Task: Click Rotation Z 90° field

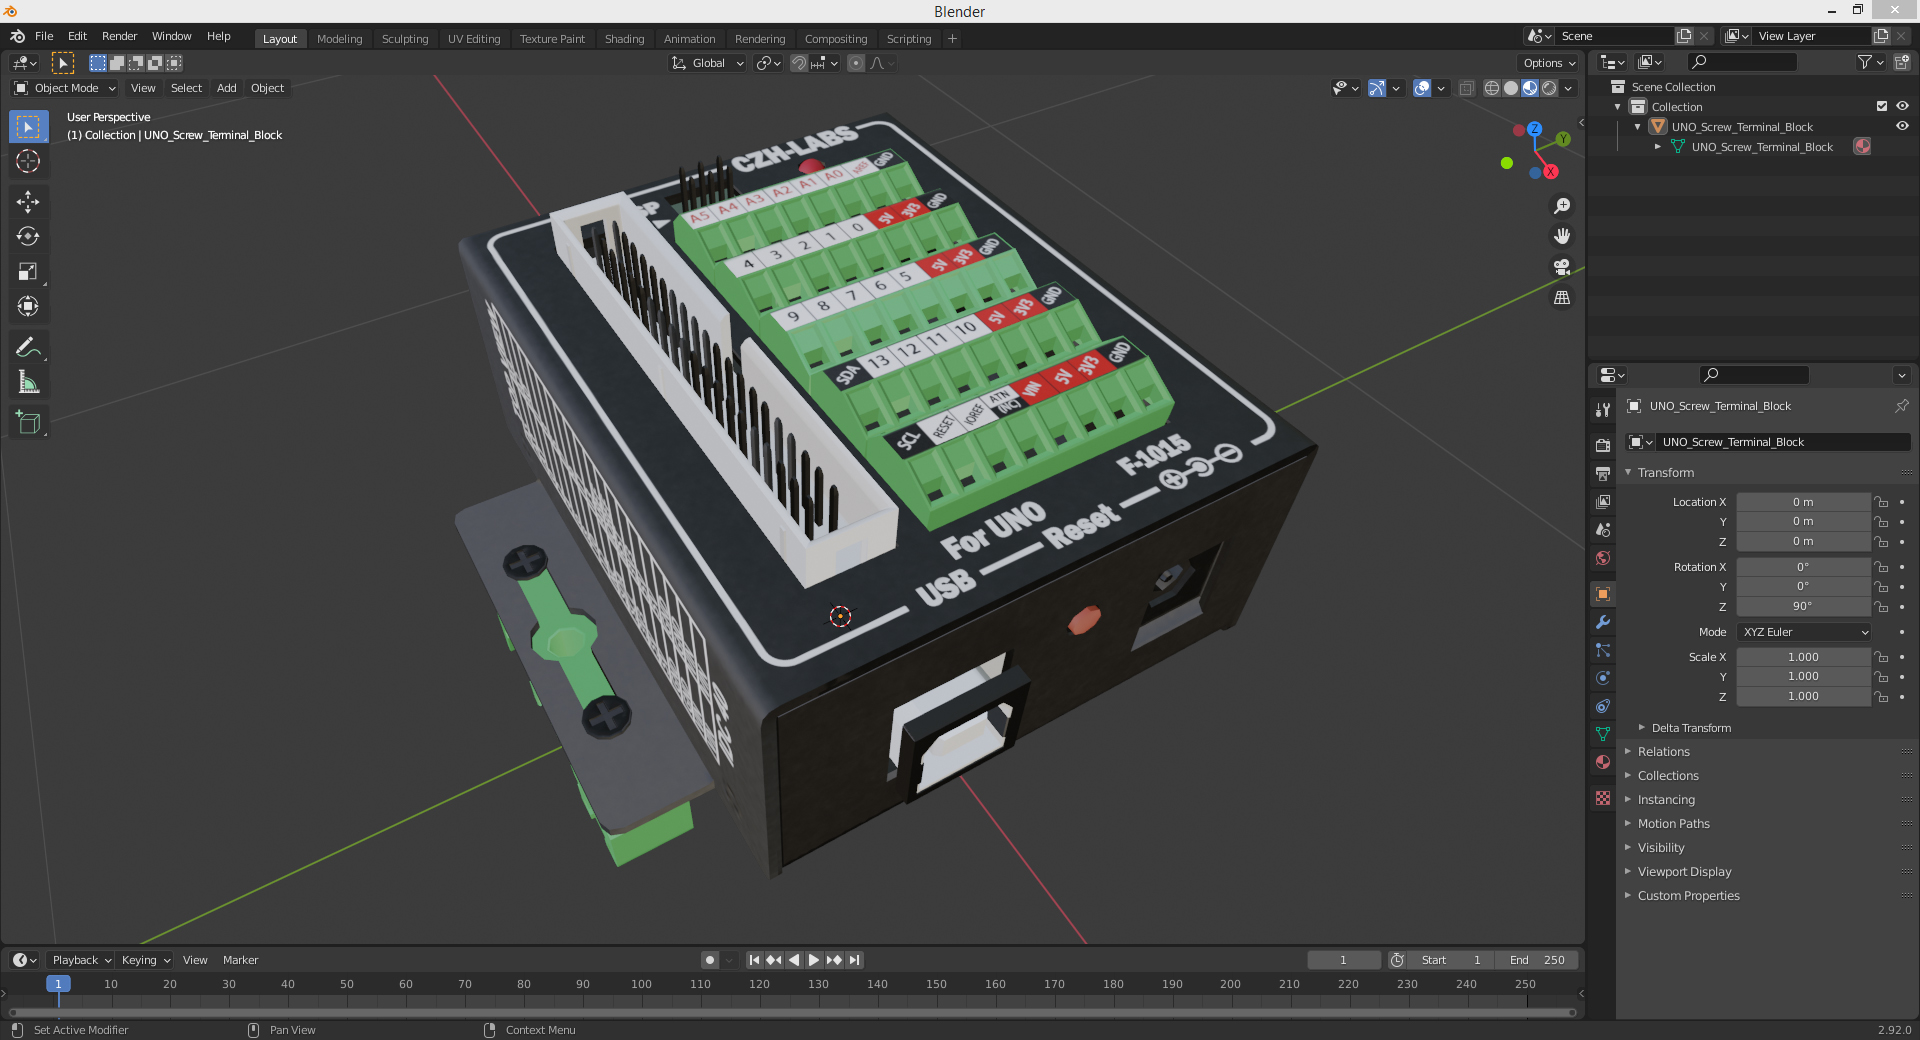Action: point(1803,606)
